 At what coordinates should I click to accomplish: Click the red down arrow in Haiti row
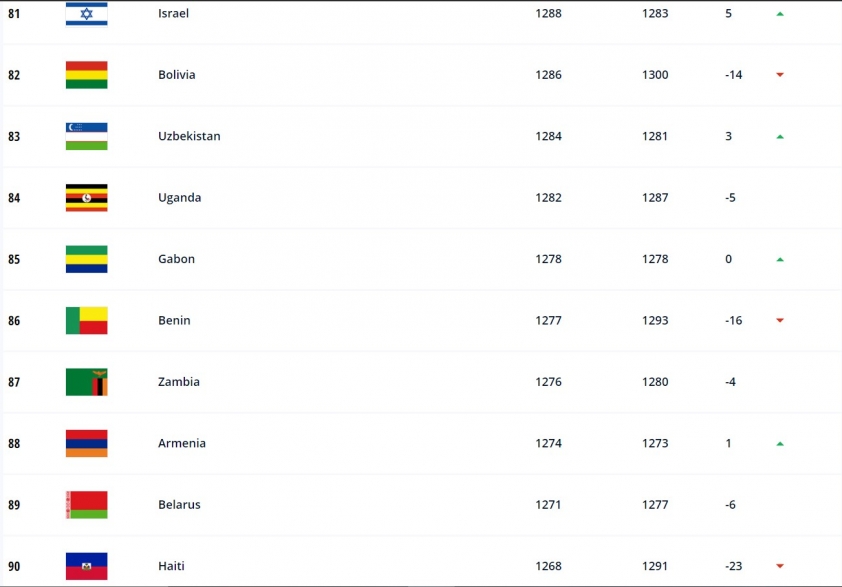pos(780,566)
